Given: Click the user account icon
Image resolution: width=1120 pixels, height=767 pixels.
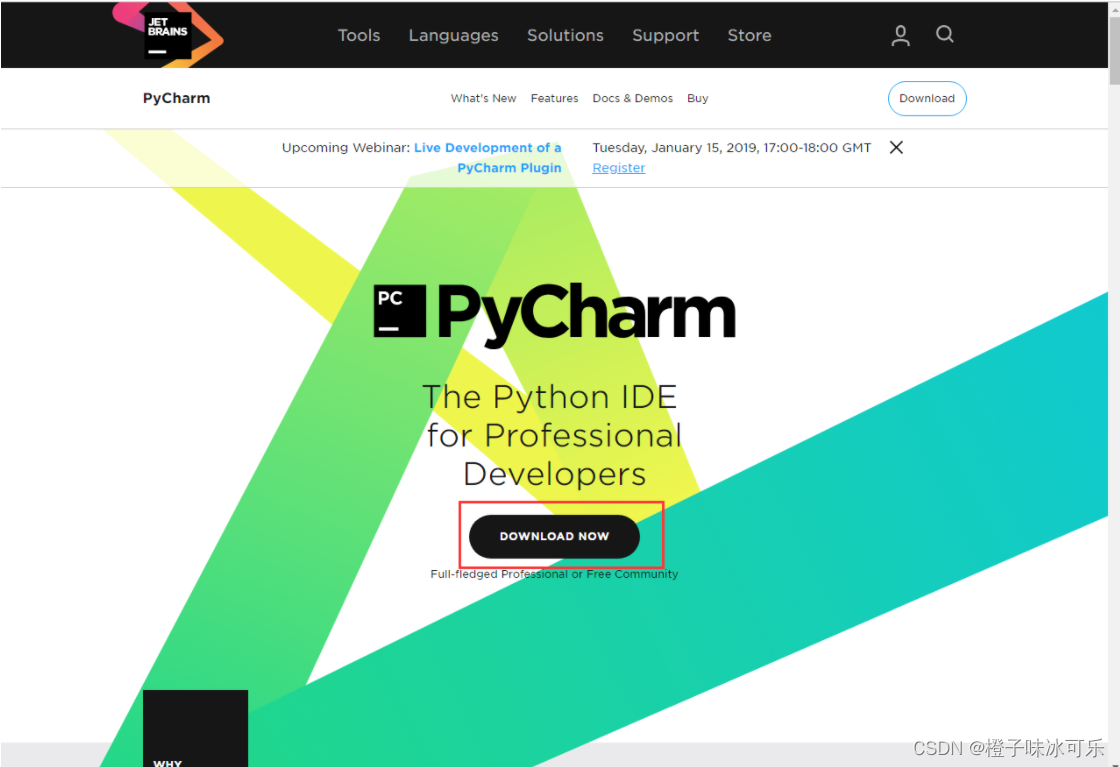Looking at the screenshot, I should [899, 34].
